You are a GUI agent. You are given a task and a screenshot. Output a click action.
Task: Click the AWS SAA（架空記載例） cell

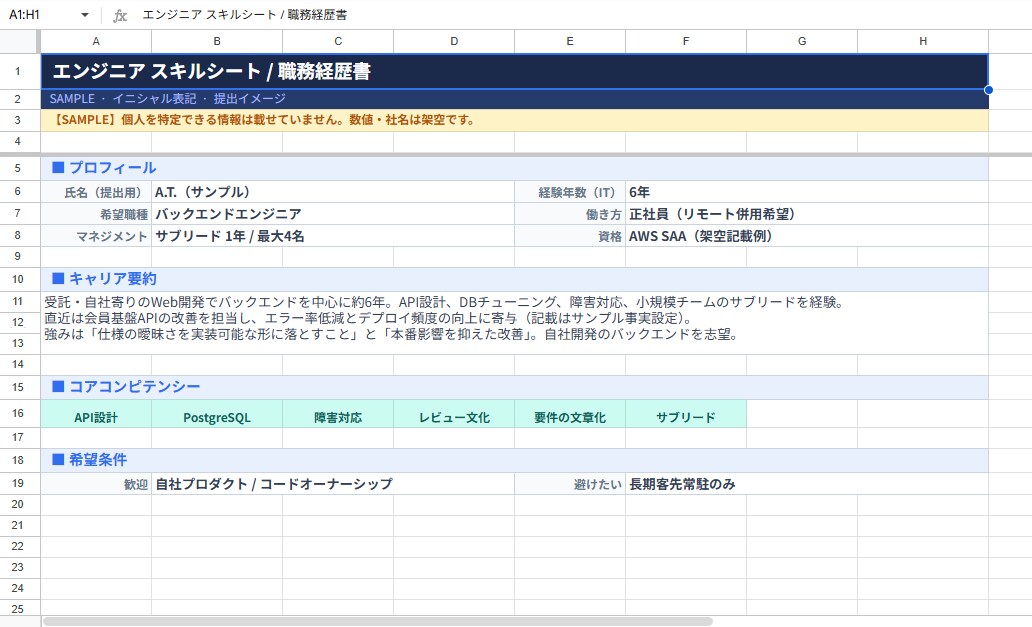(807, 236)
